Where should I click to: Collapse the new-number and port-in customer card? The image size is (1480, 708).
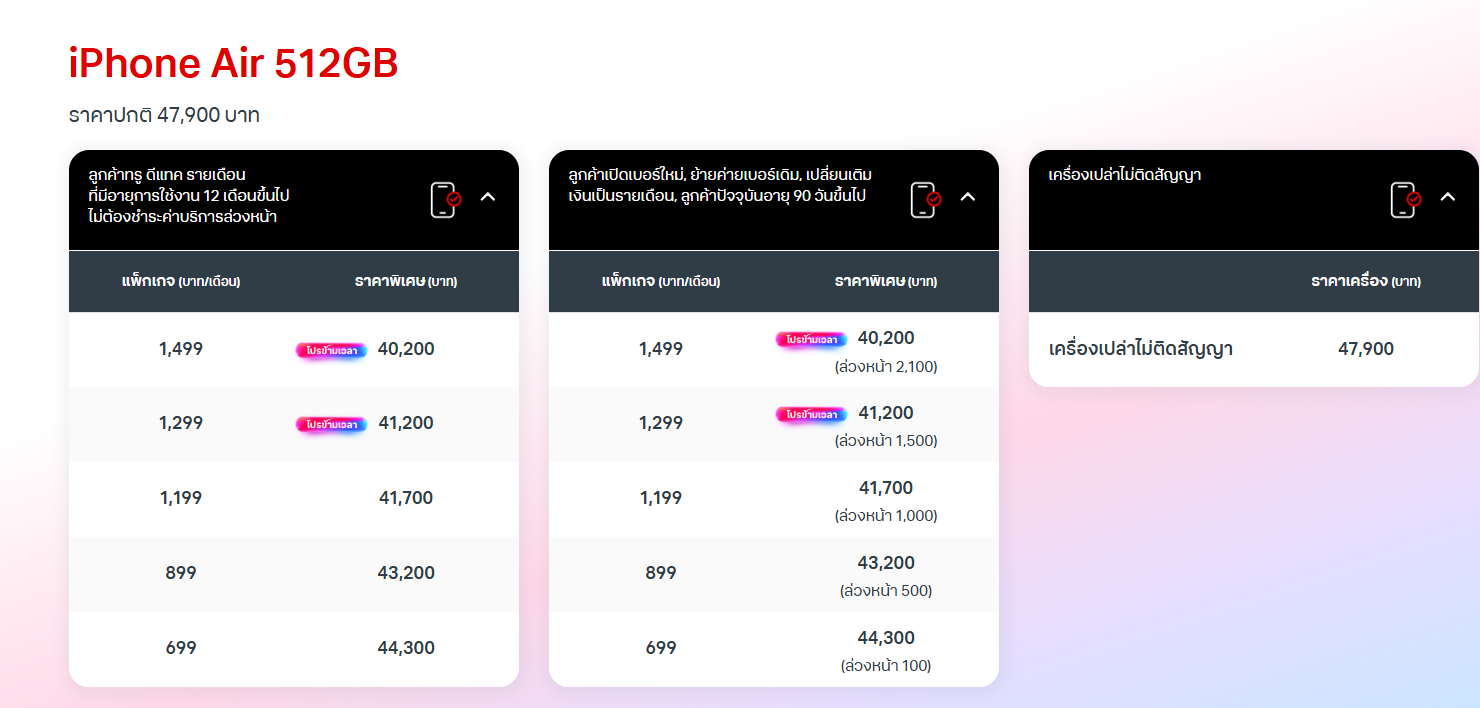[968, 197]
